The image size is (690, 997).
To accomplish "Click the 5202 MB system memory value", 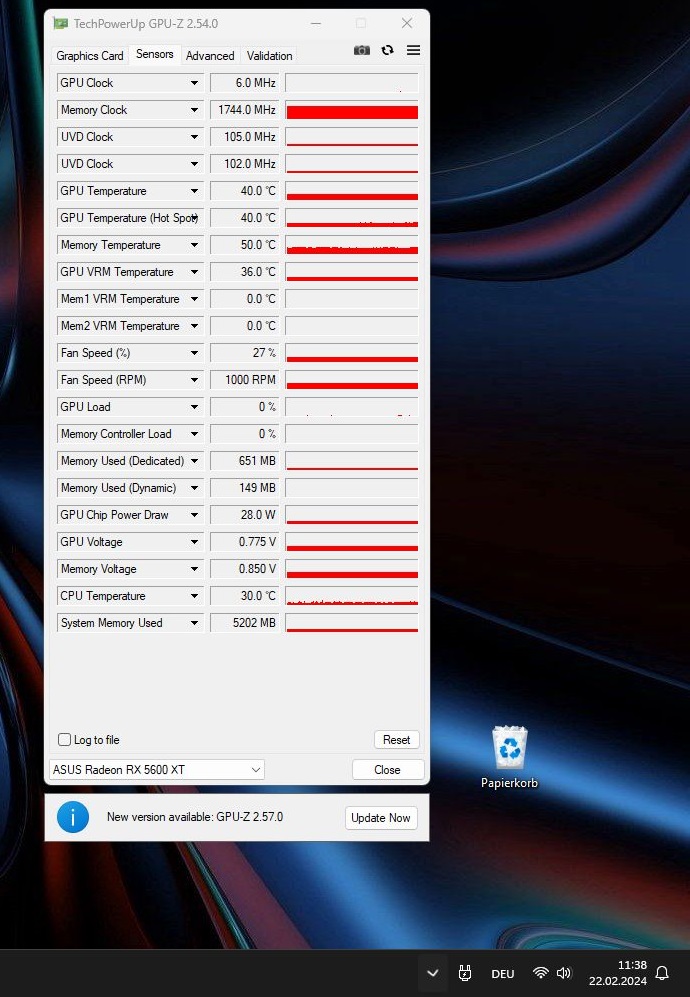I will (245, 623).
